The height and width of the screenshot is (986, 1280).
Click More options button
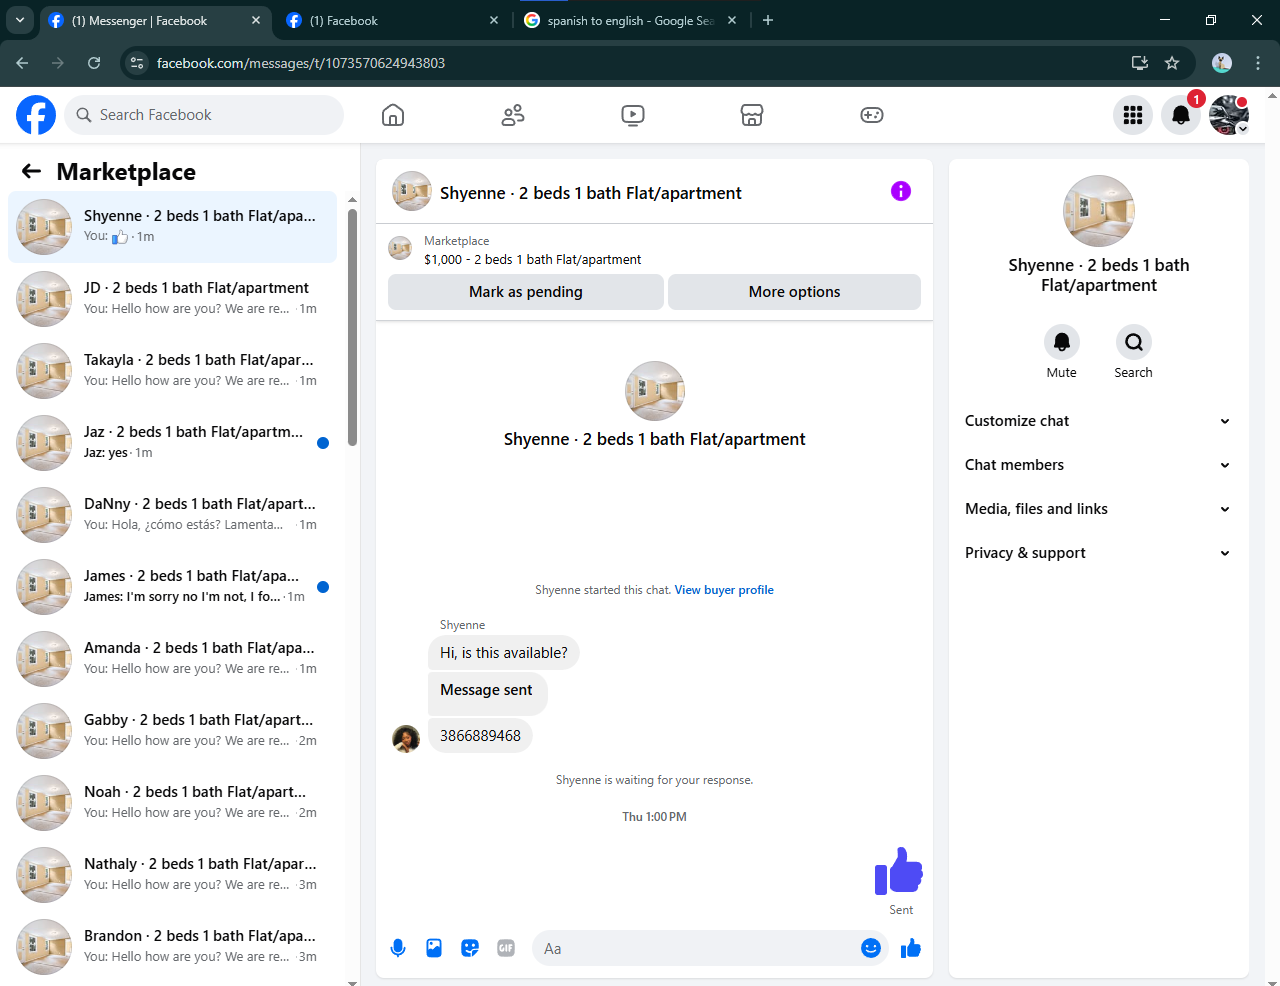tap(794, 292)
